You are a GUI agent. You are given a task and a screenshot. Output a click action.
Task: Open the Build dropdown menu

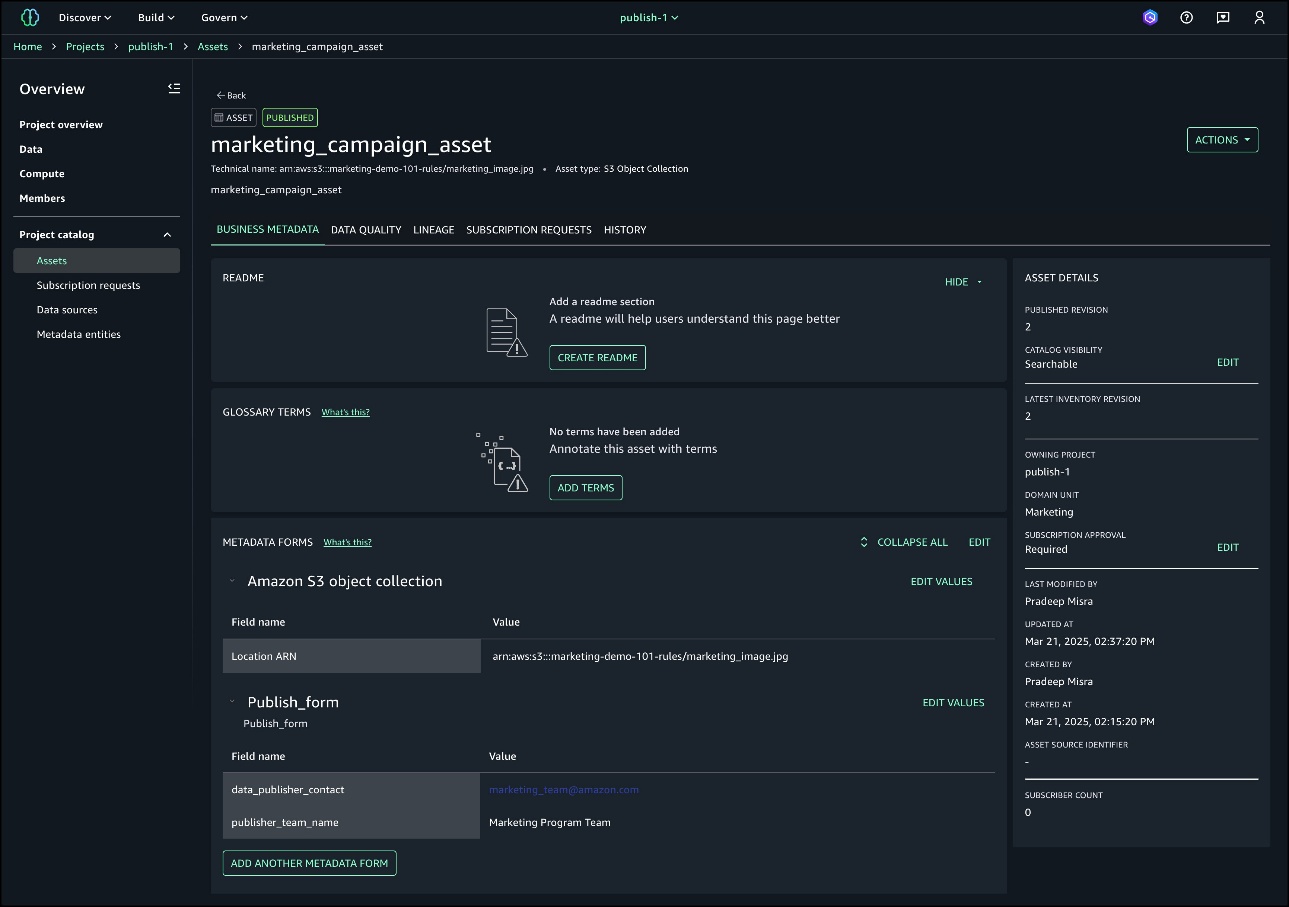[156, 17]
